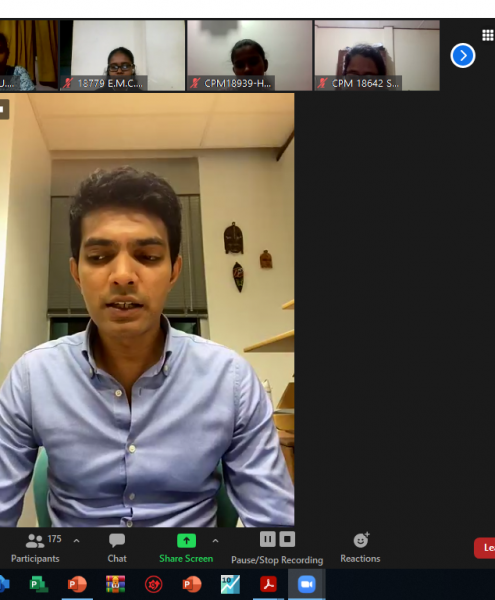Click the square recording indicator on main video
The width and height of the screenshot is (495, 600).
3,109
